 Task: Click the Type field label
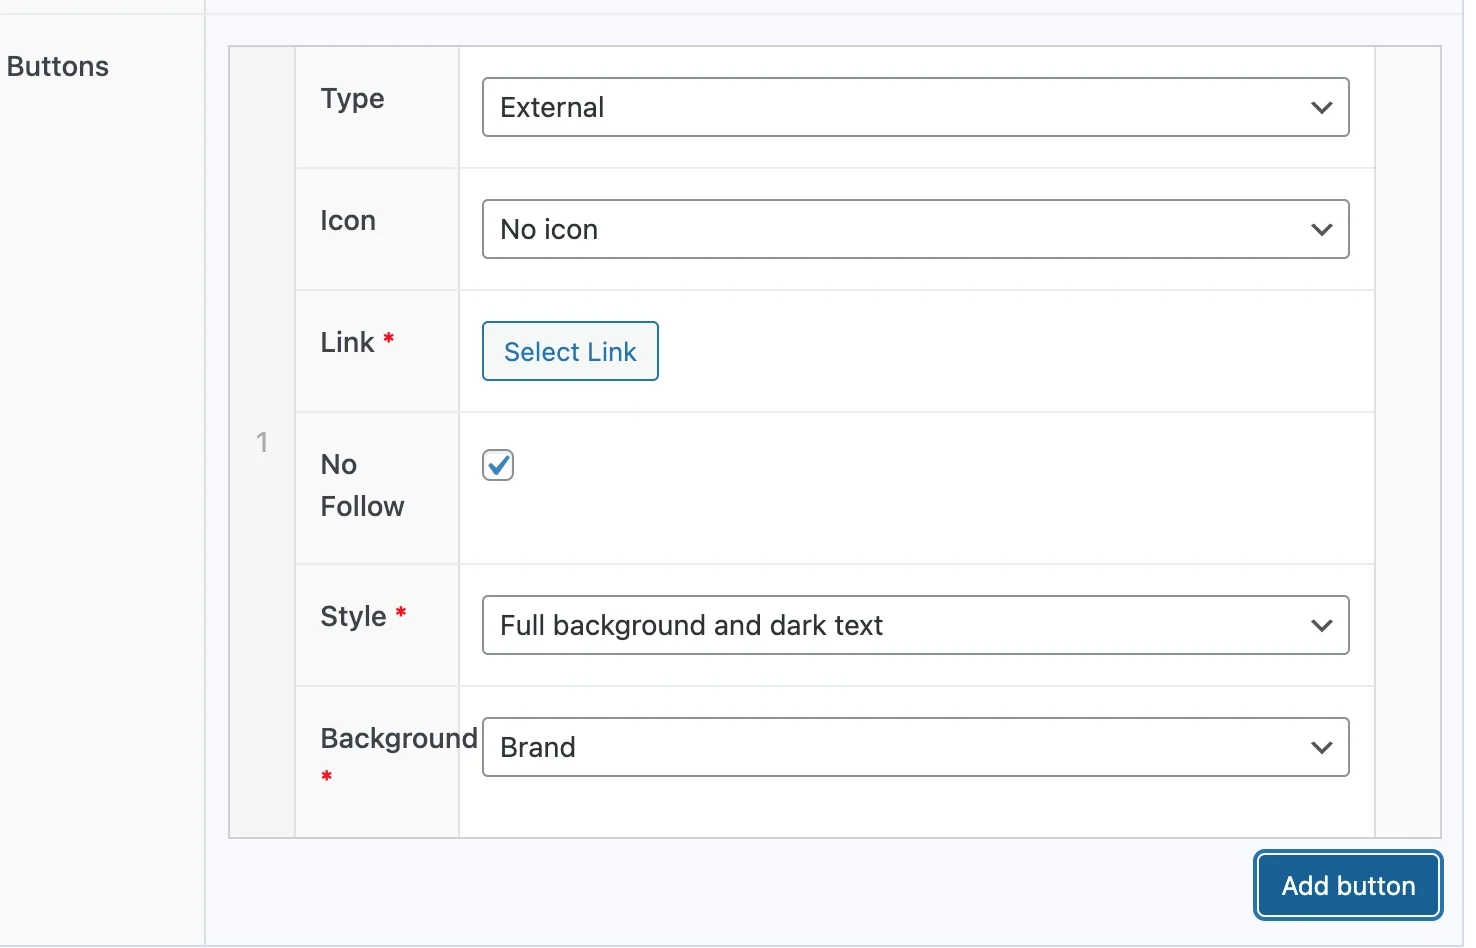coord(352,99)
